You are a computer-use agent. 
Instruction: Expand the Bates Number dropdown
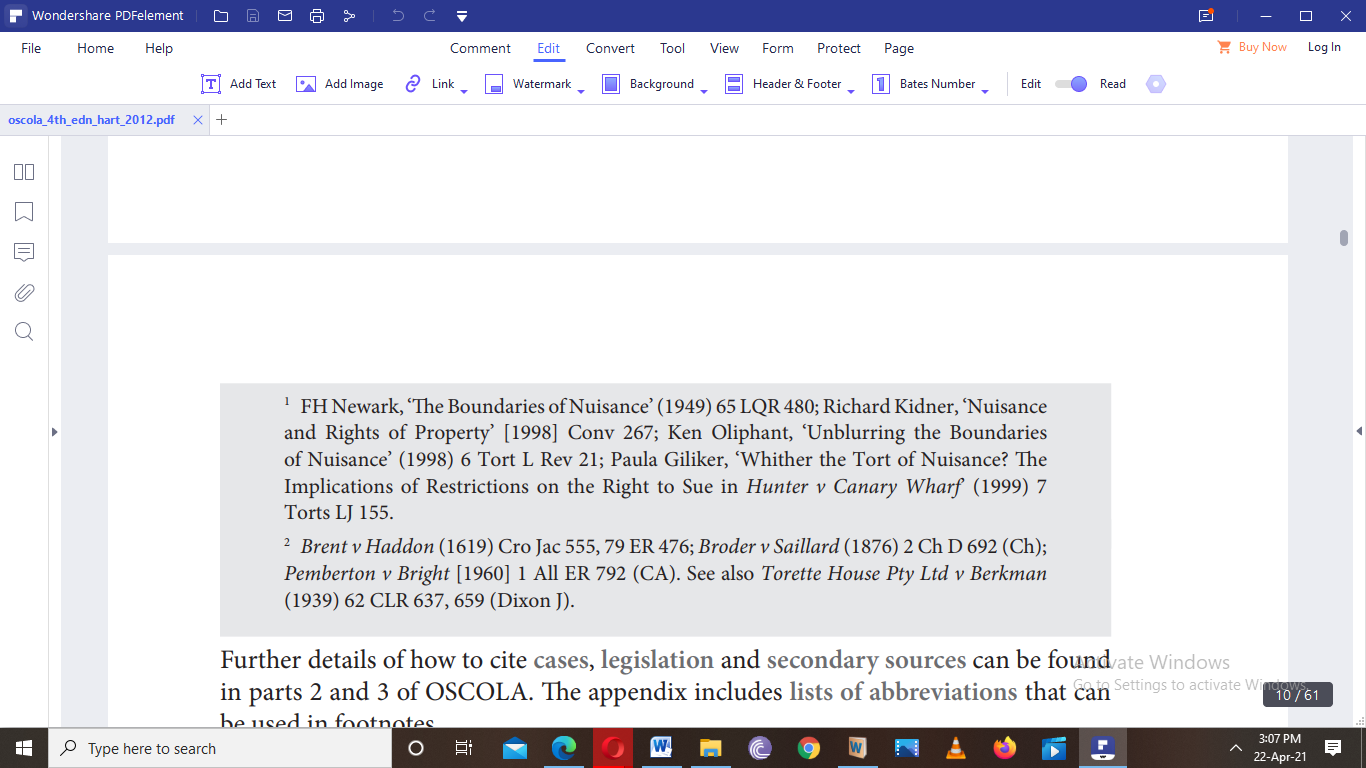[985, 90]
